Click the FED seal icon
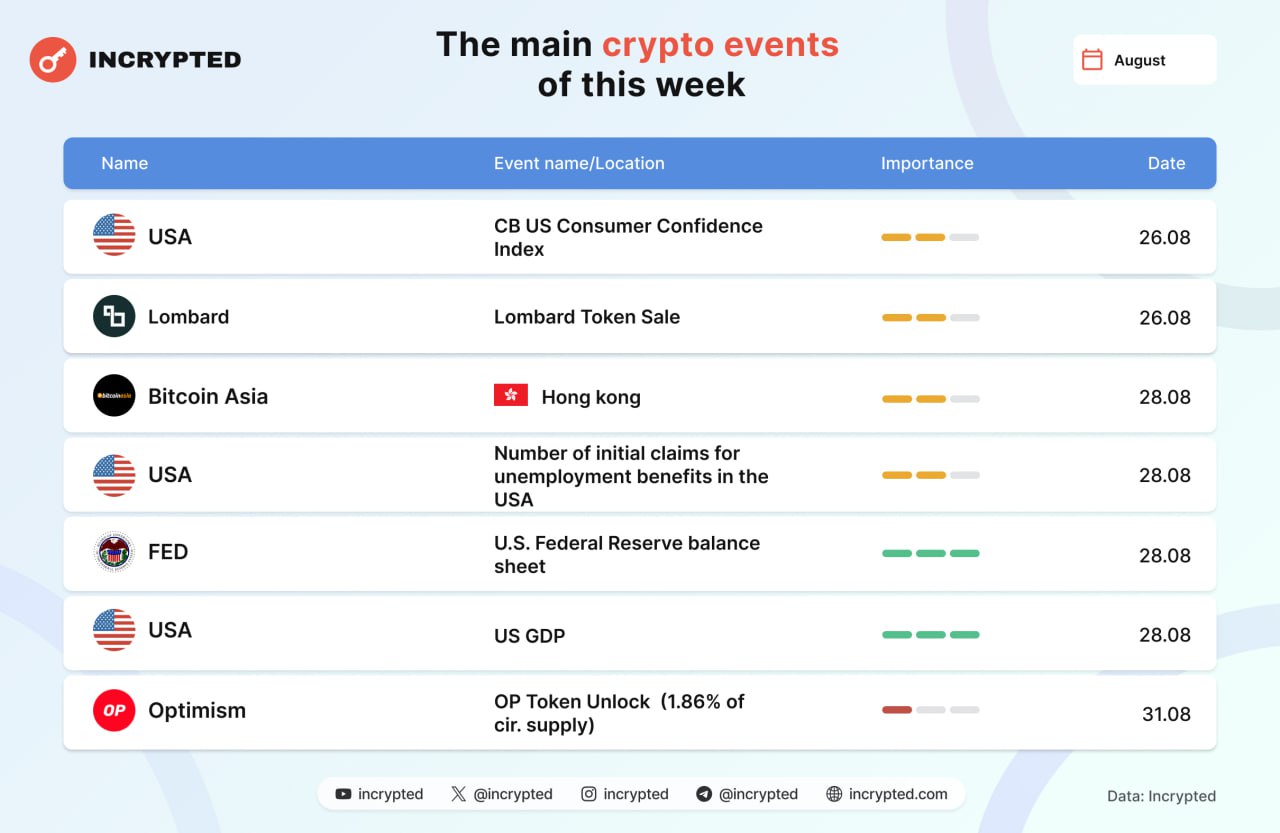The width and height of the screenshot is (1280, 833). click(x=114, y=552)
